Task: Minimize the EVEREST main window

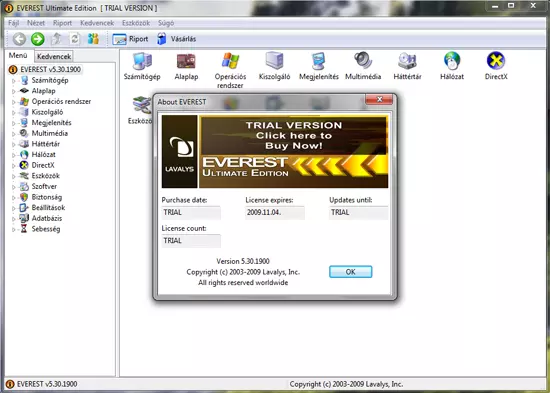Action: (x=495, y=6)
